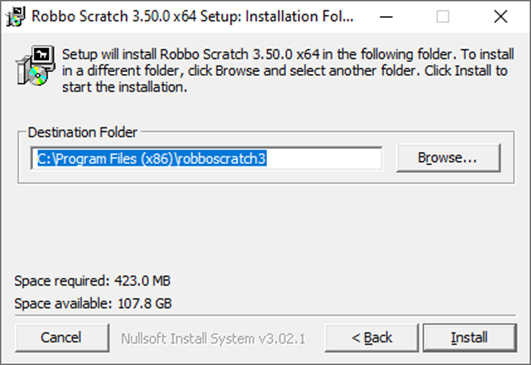Click the highlighted robboscratch3 path text
This screenshot has width=531, height=365.
pos(222,159)
